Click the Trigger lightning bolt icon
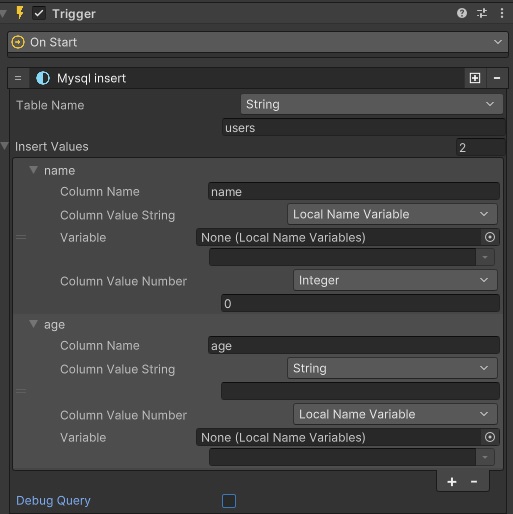Screen dimensions: 513x514 tap(20, 13)
